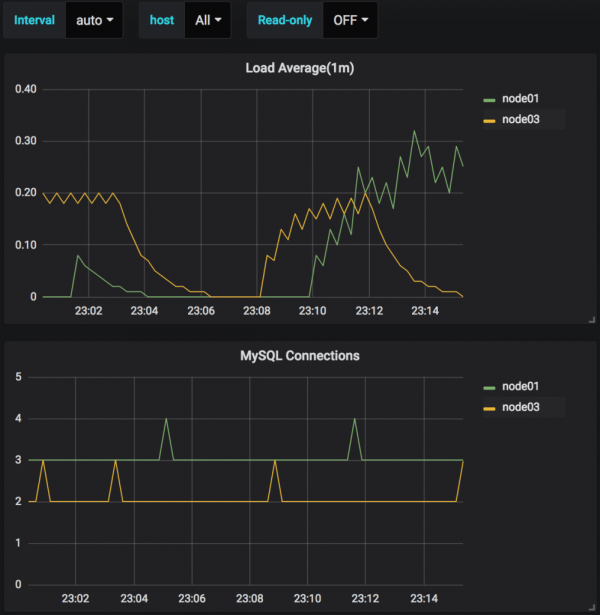Expand the host All dropdown
The width and height of the screenshot is (600, 615).
click(207, 20)
